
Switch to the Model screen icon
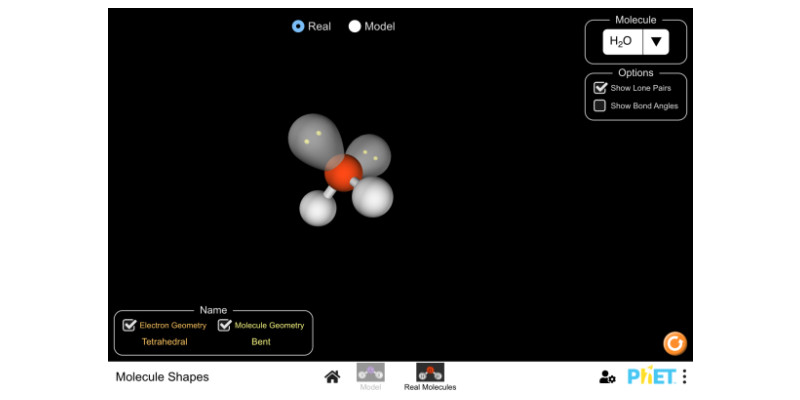[x=370, y=375]
